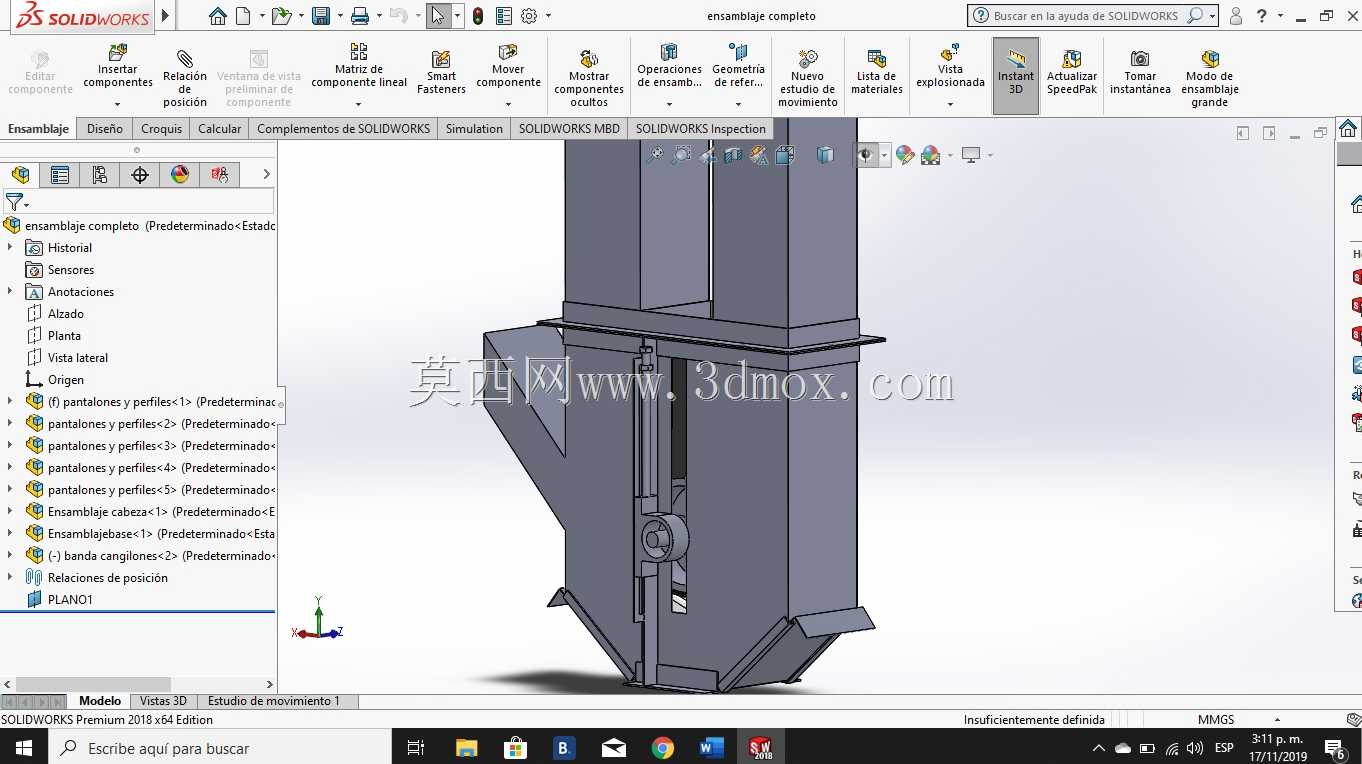1362x764 pixels.
Task: Open the DimXpertManager tab
Action: [140, 175]
